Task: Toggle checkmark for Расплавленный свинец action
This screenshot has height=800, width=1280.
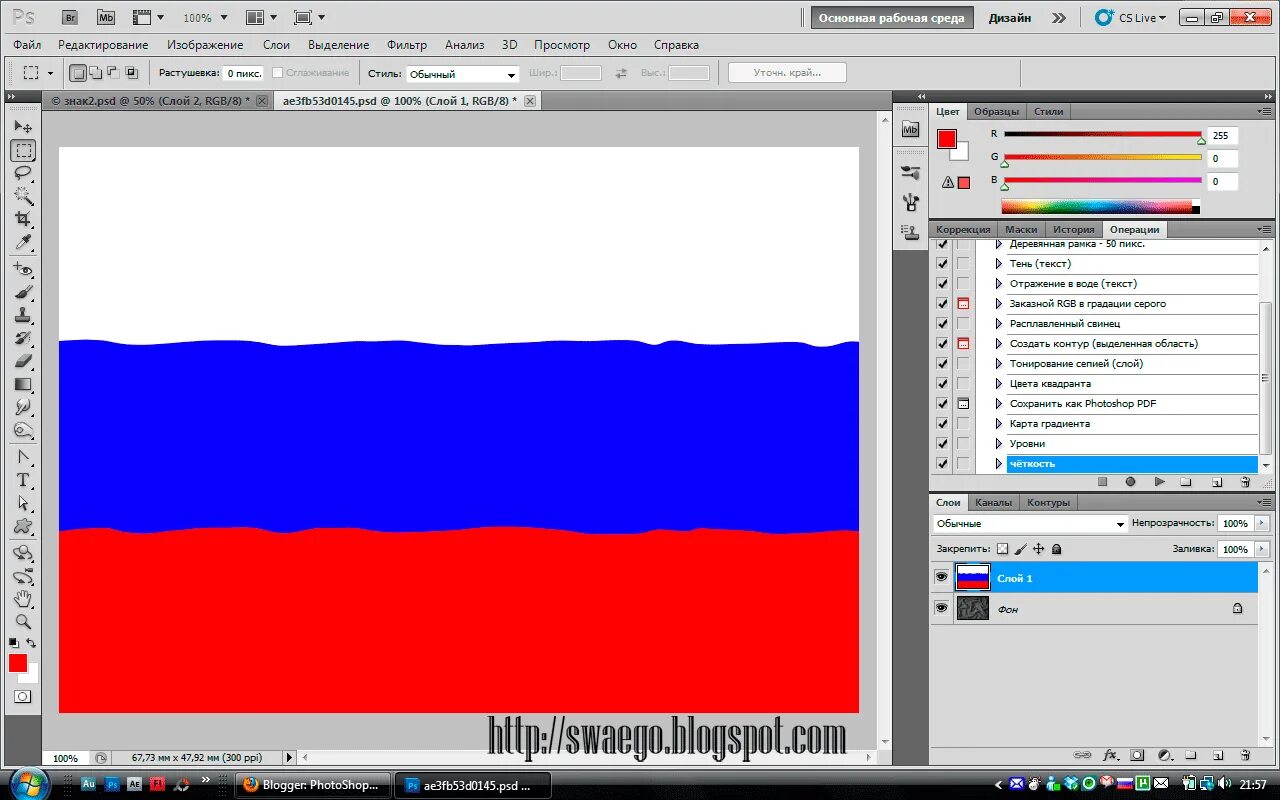Action: [942, 324]
